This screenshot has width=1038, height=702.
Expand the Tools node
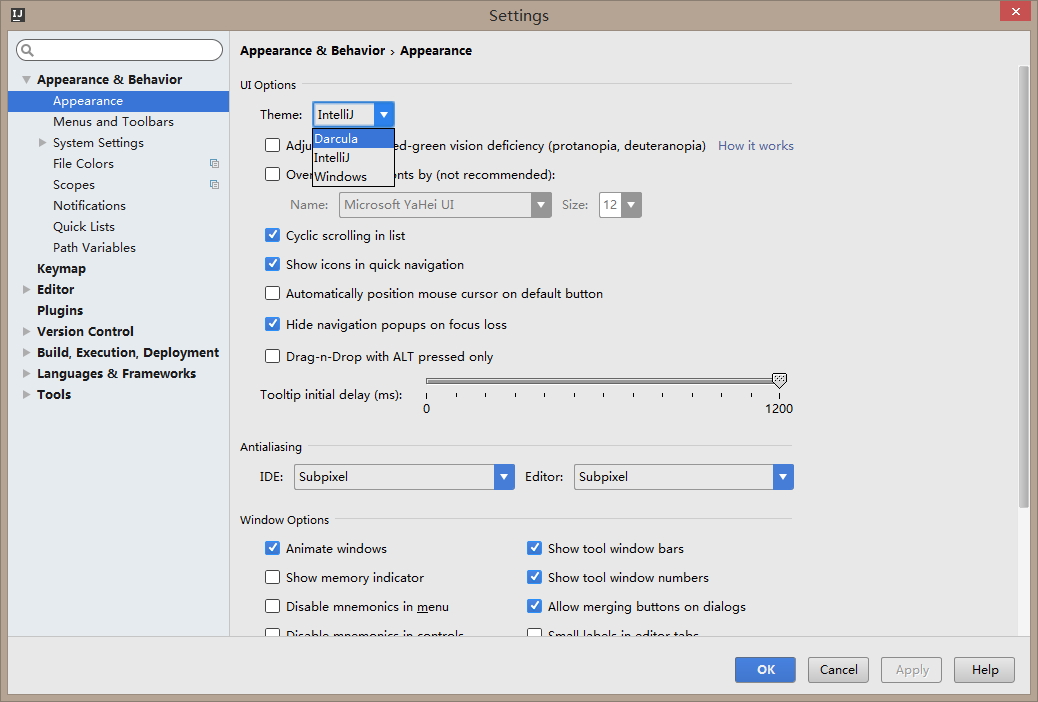26,394
